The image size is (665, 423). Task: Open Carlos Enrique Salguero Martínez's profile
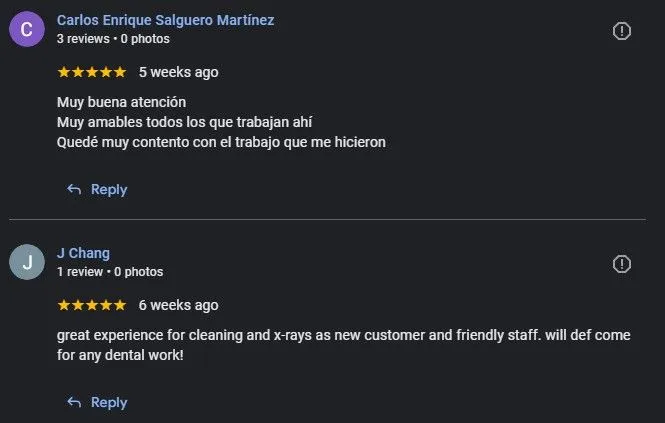click(x=165, y=20)
